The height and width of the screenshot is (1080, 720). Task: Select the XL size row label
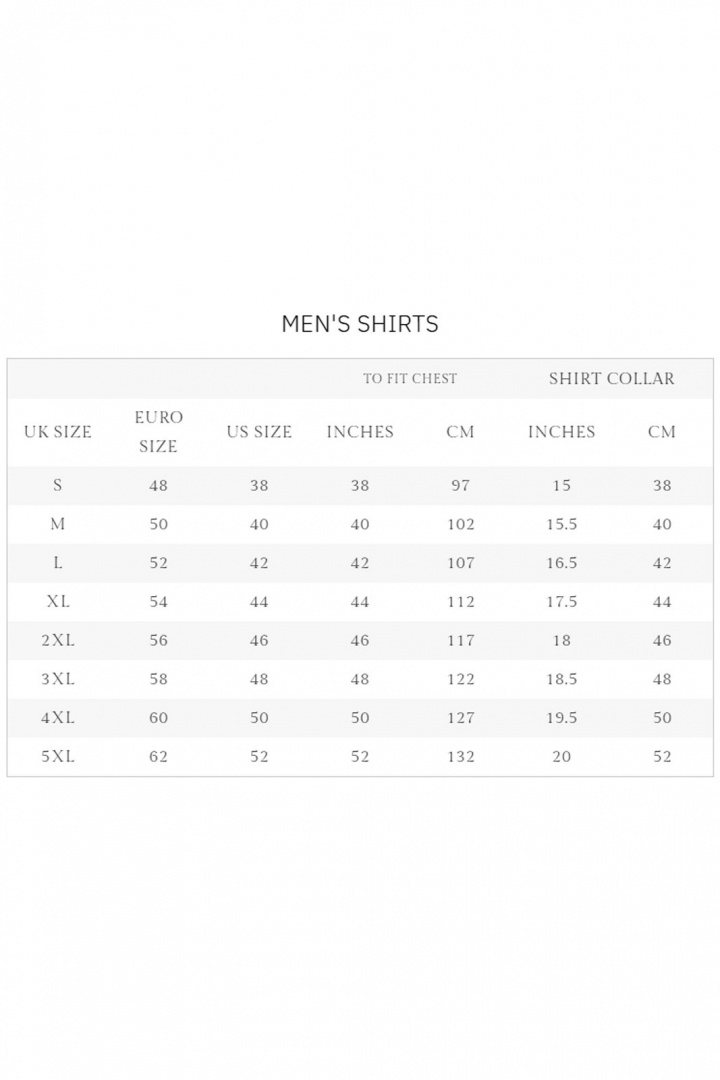point(58,602)
